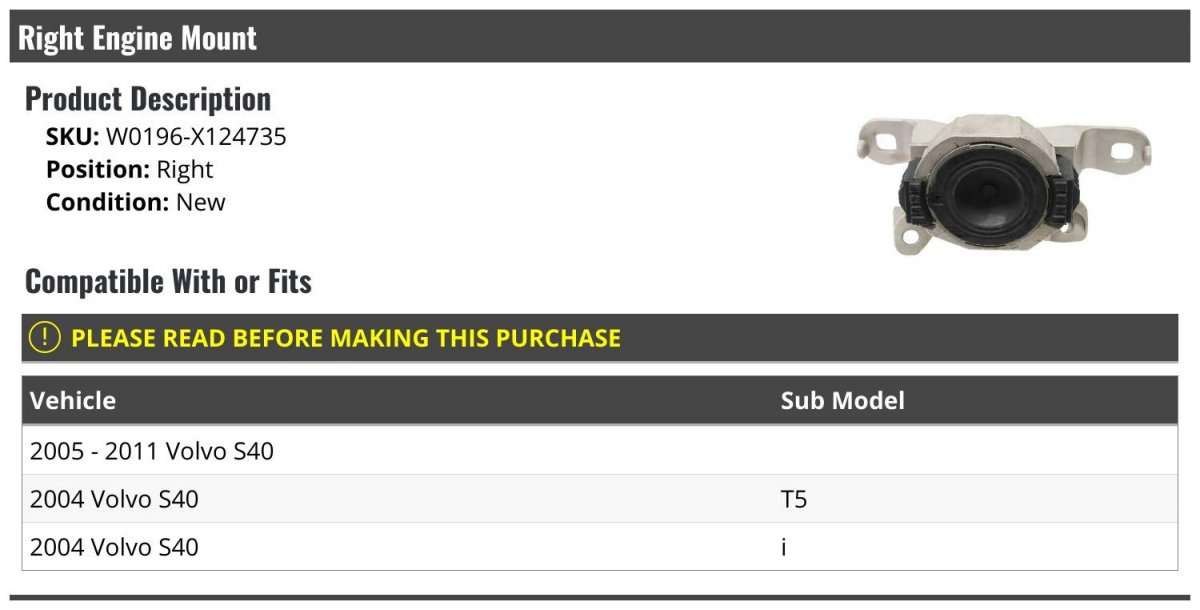Select the 2004 Volvo S40 T5 row
The height and width of the screenshot is (610, 1200).
tap(114, 499)
